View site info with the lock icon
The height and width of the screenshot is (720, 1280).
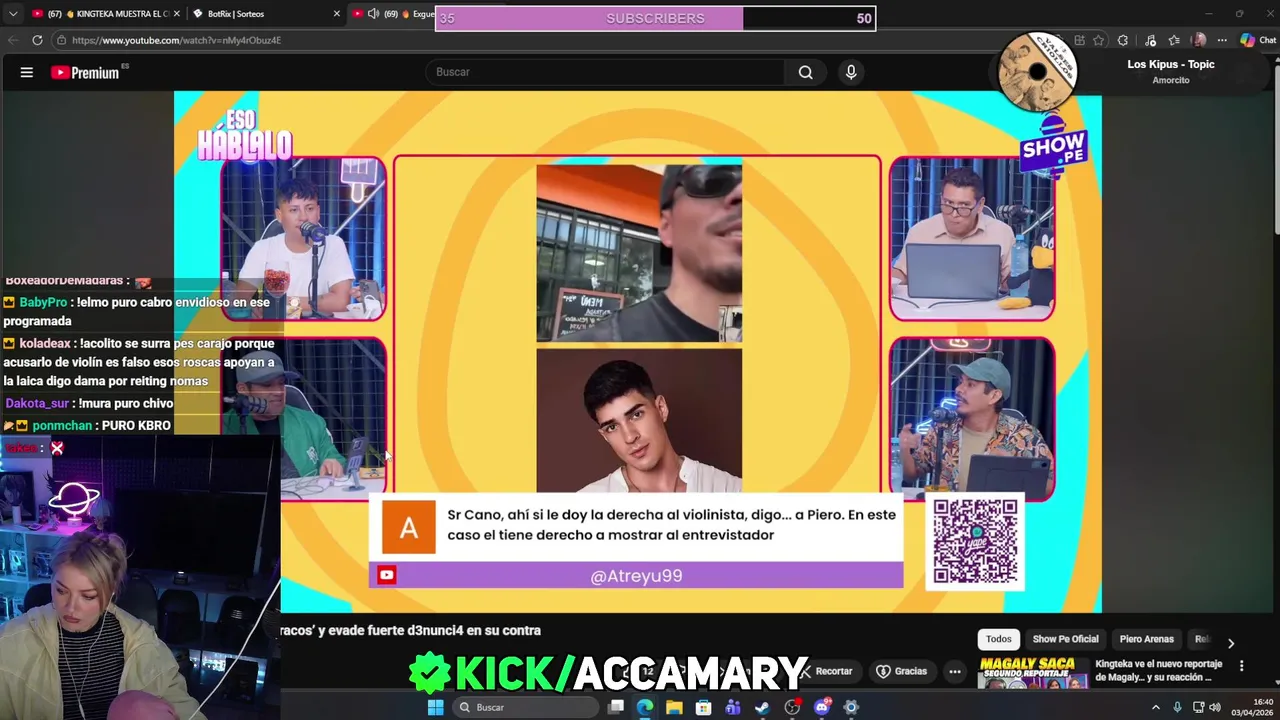(61, 40)
